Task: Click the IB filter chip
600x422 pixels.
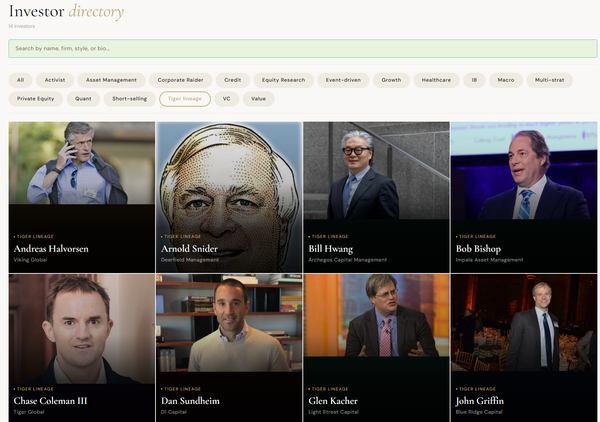Action: (474, 80)
